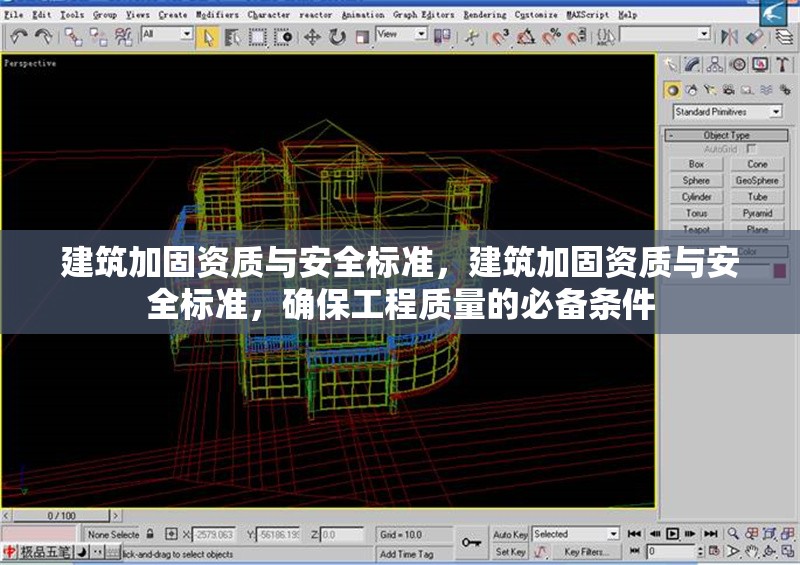The width and height of the screenshot is (800, 565).
Task: Open the Select by Name list icon
Action: (x=233, y=37)
